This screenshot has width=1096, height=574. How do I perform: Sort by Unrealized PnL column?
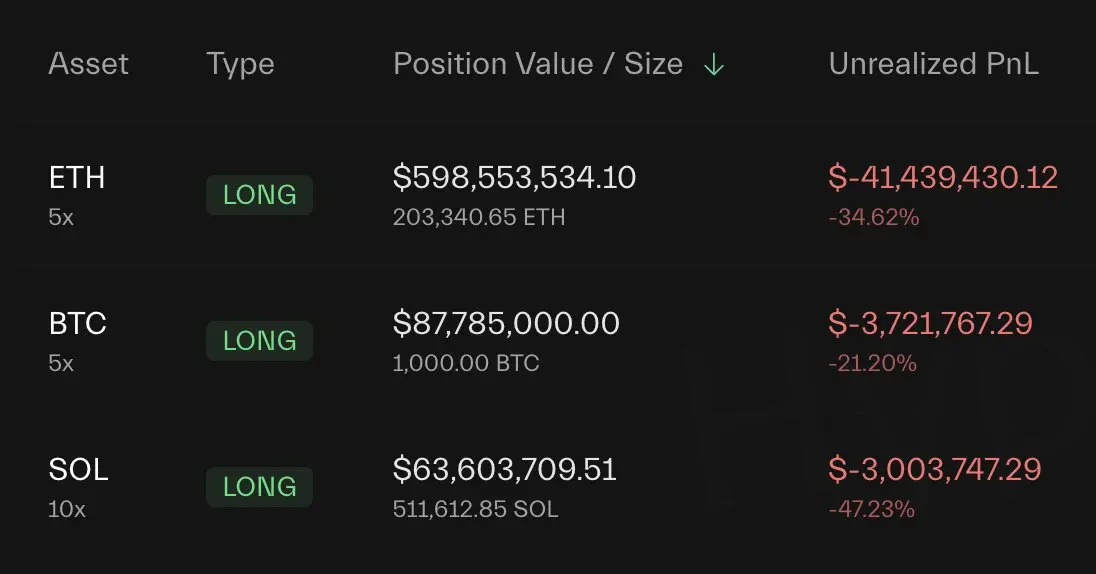pos(933,64)
